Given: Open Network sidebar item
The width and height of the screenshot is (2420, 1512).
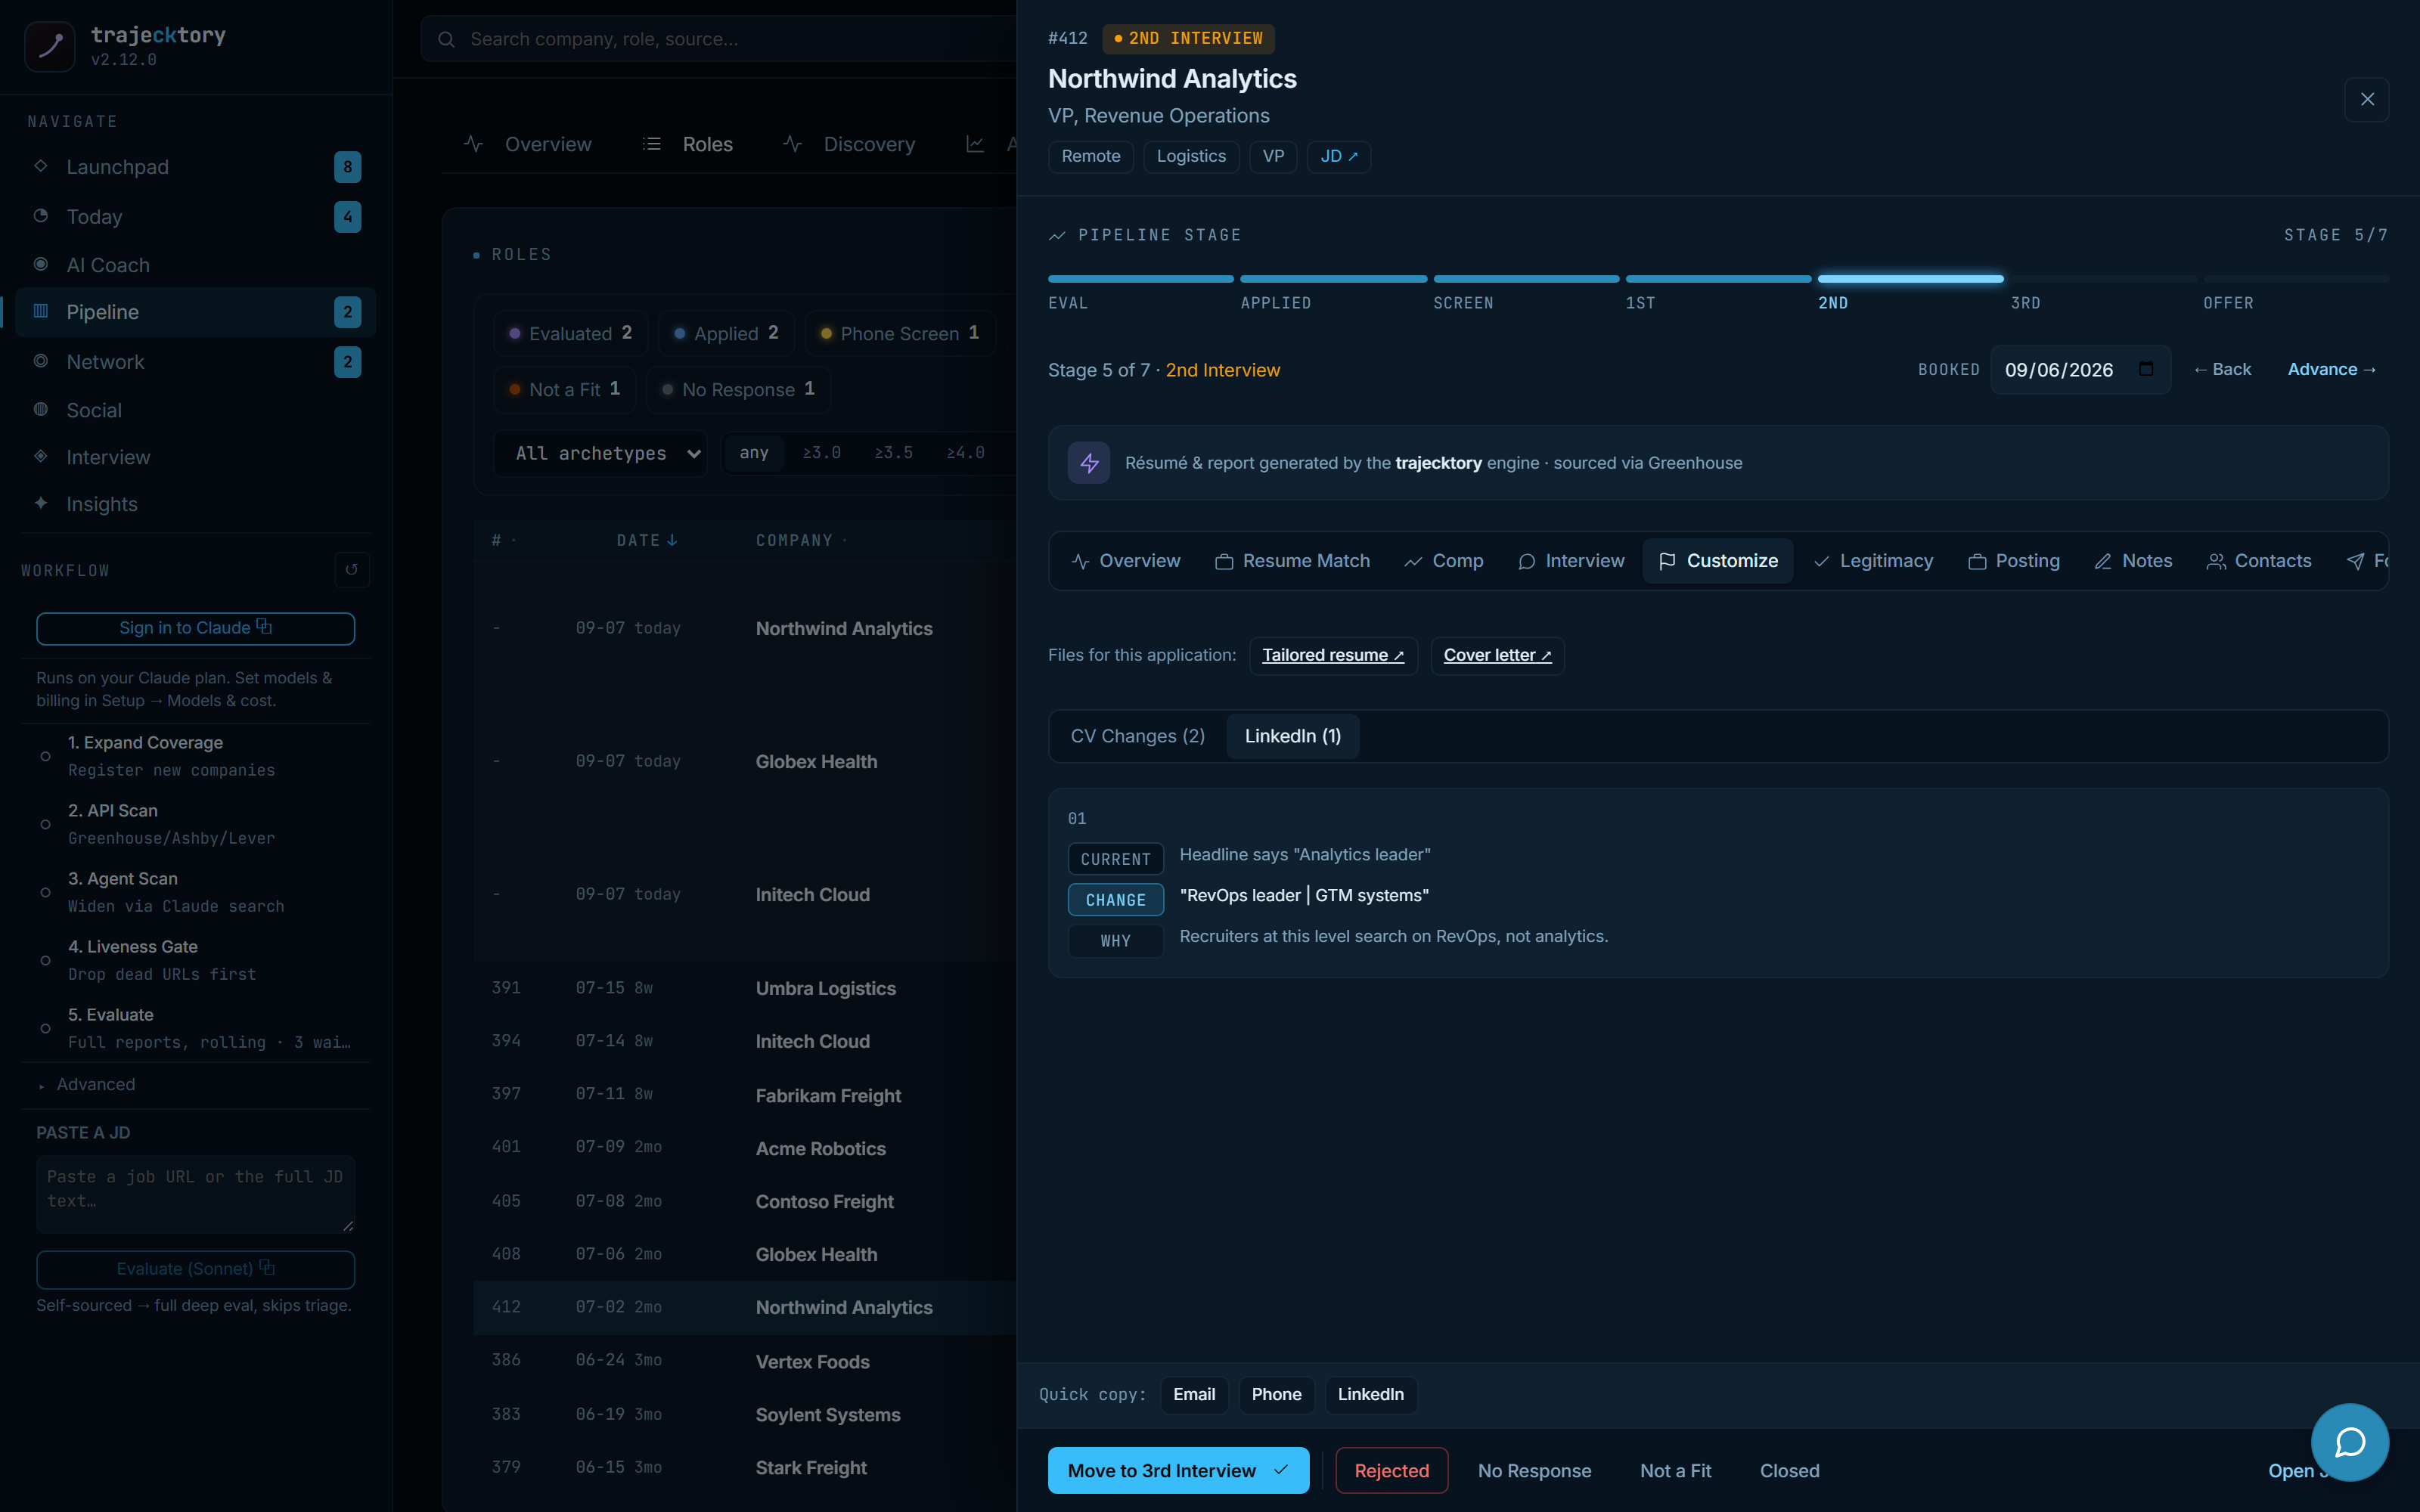Looking at the screenshot, I should coord(196,362).
